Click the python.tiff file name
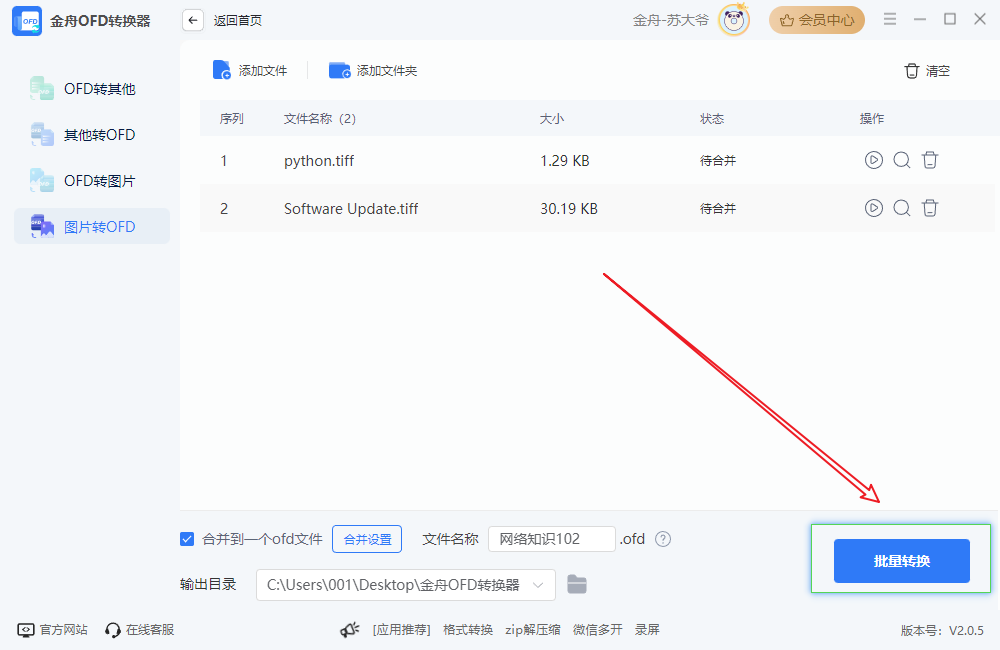Viewport: 1000px width, 650px height. [319, 161]
